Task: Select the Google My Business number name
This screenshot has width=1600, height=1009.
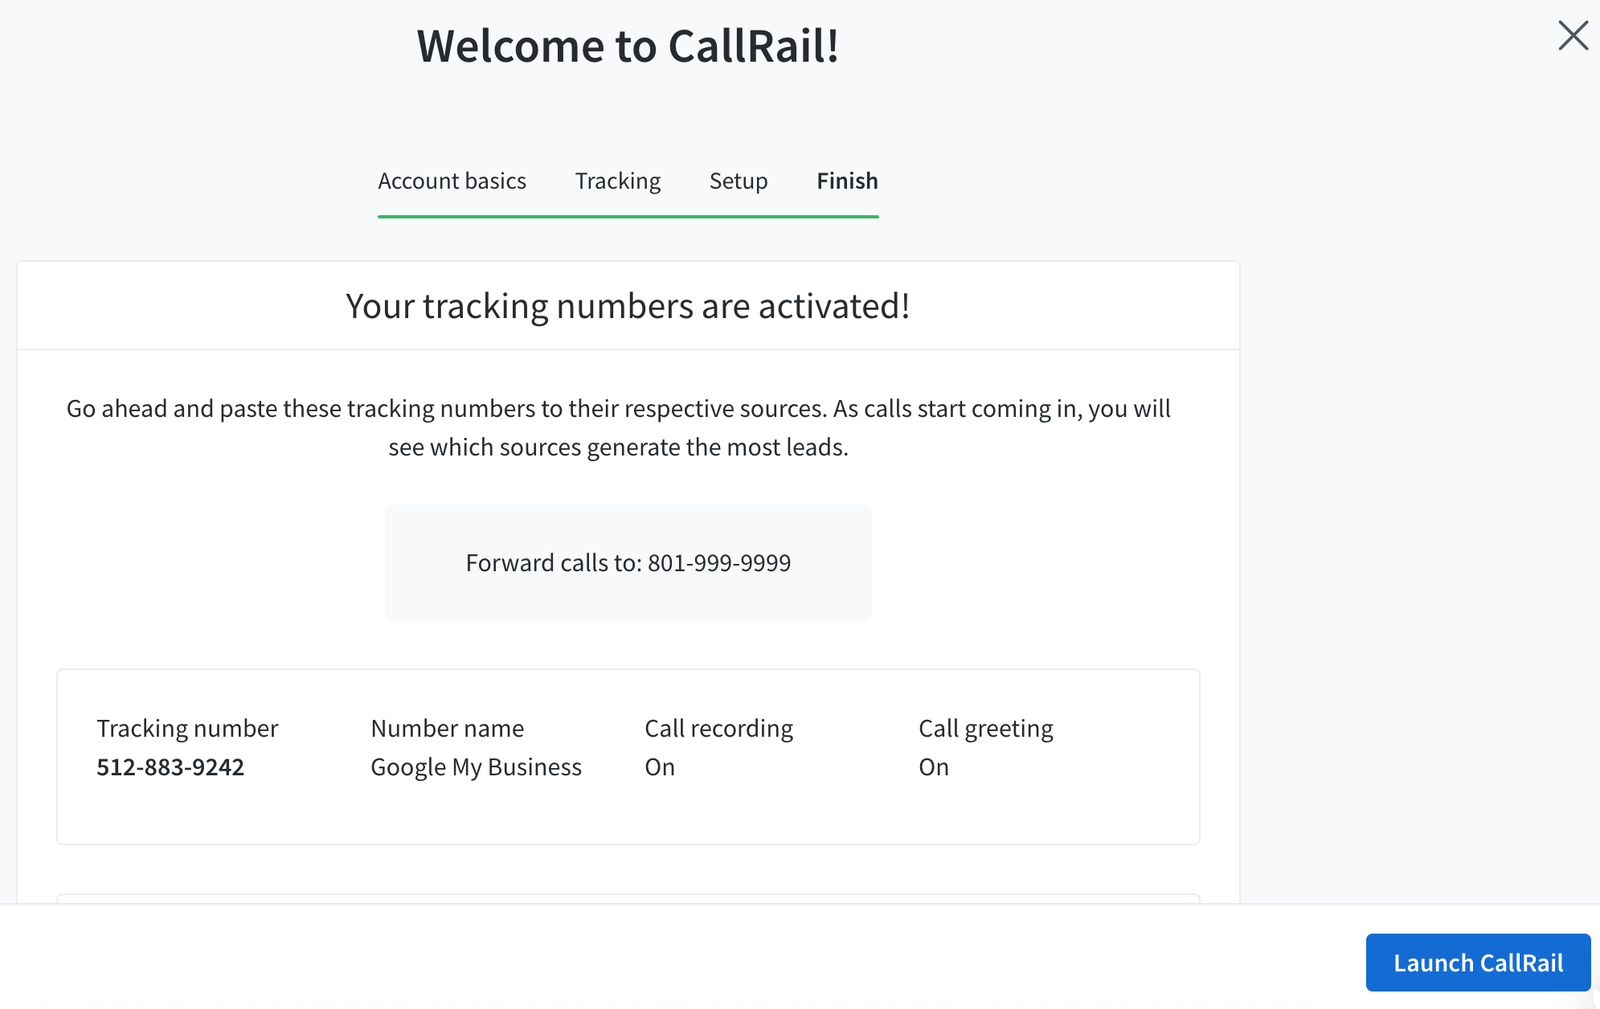Action: coord(476,767)
